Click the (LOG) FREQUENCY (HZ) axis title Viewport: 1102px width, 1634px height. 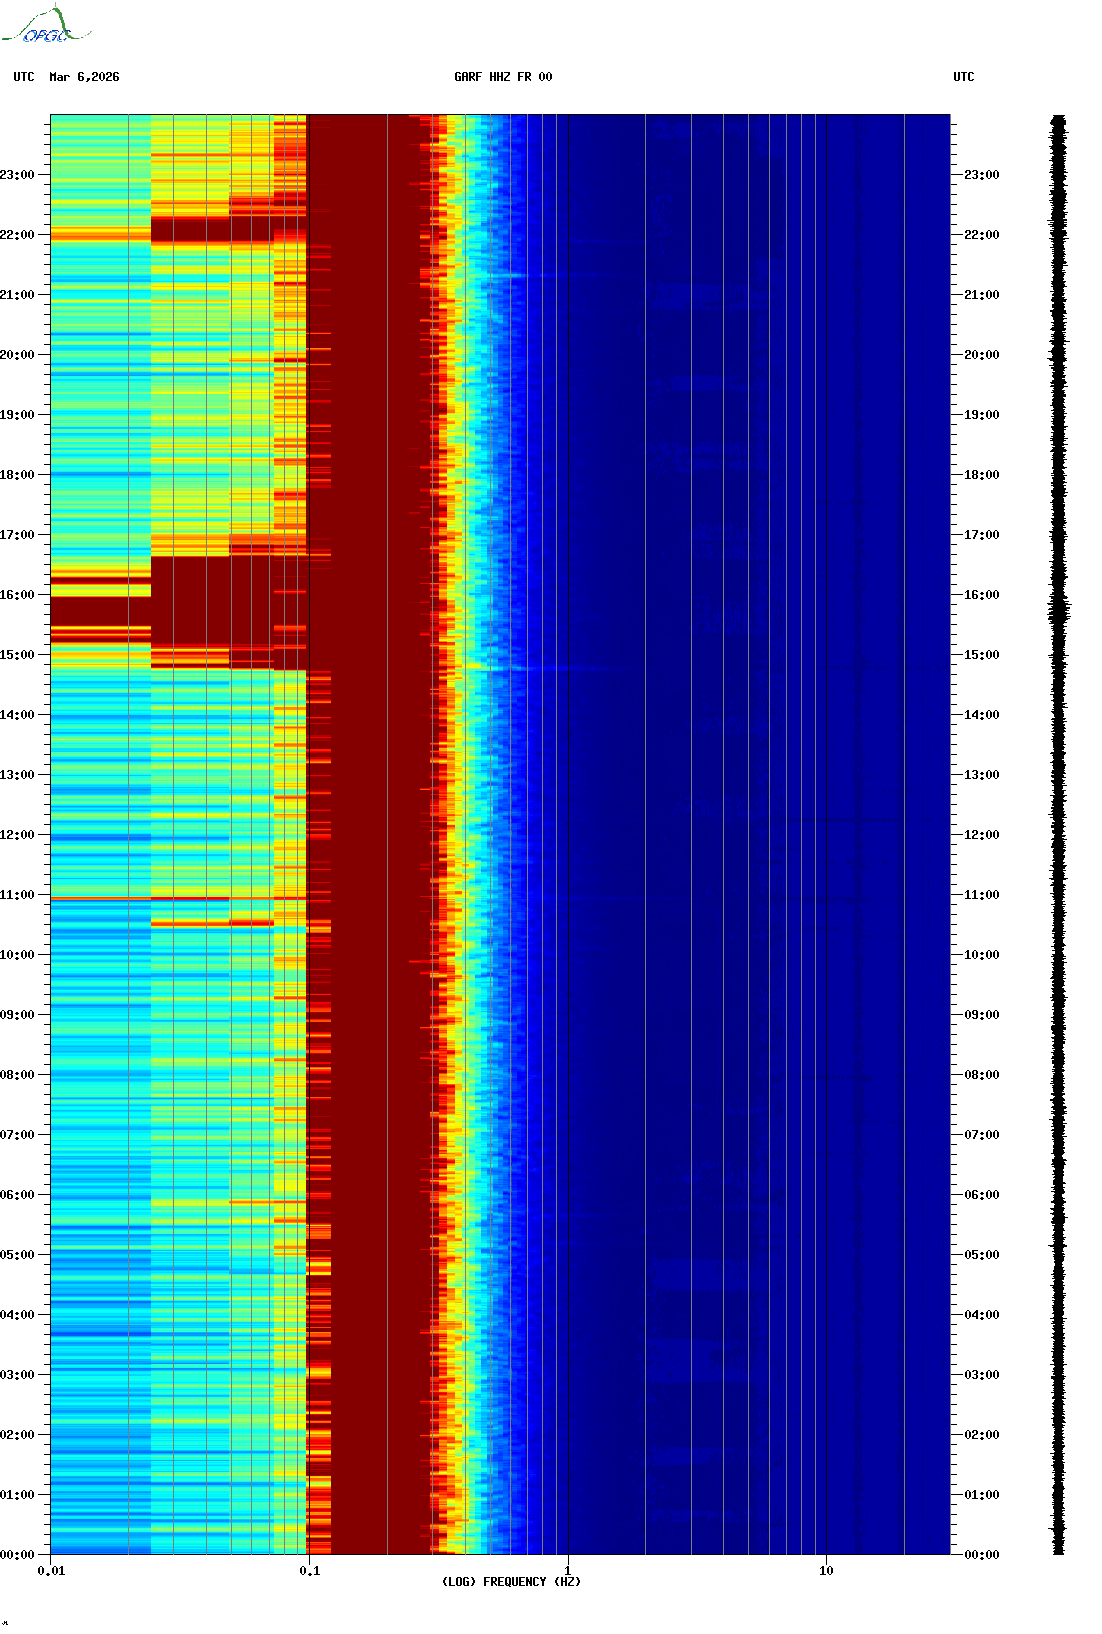coord(511,1582)
